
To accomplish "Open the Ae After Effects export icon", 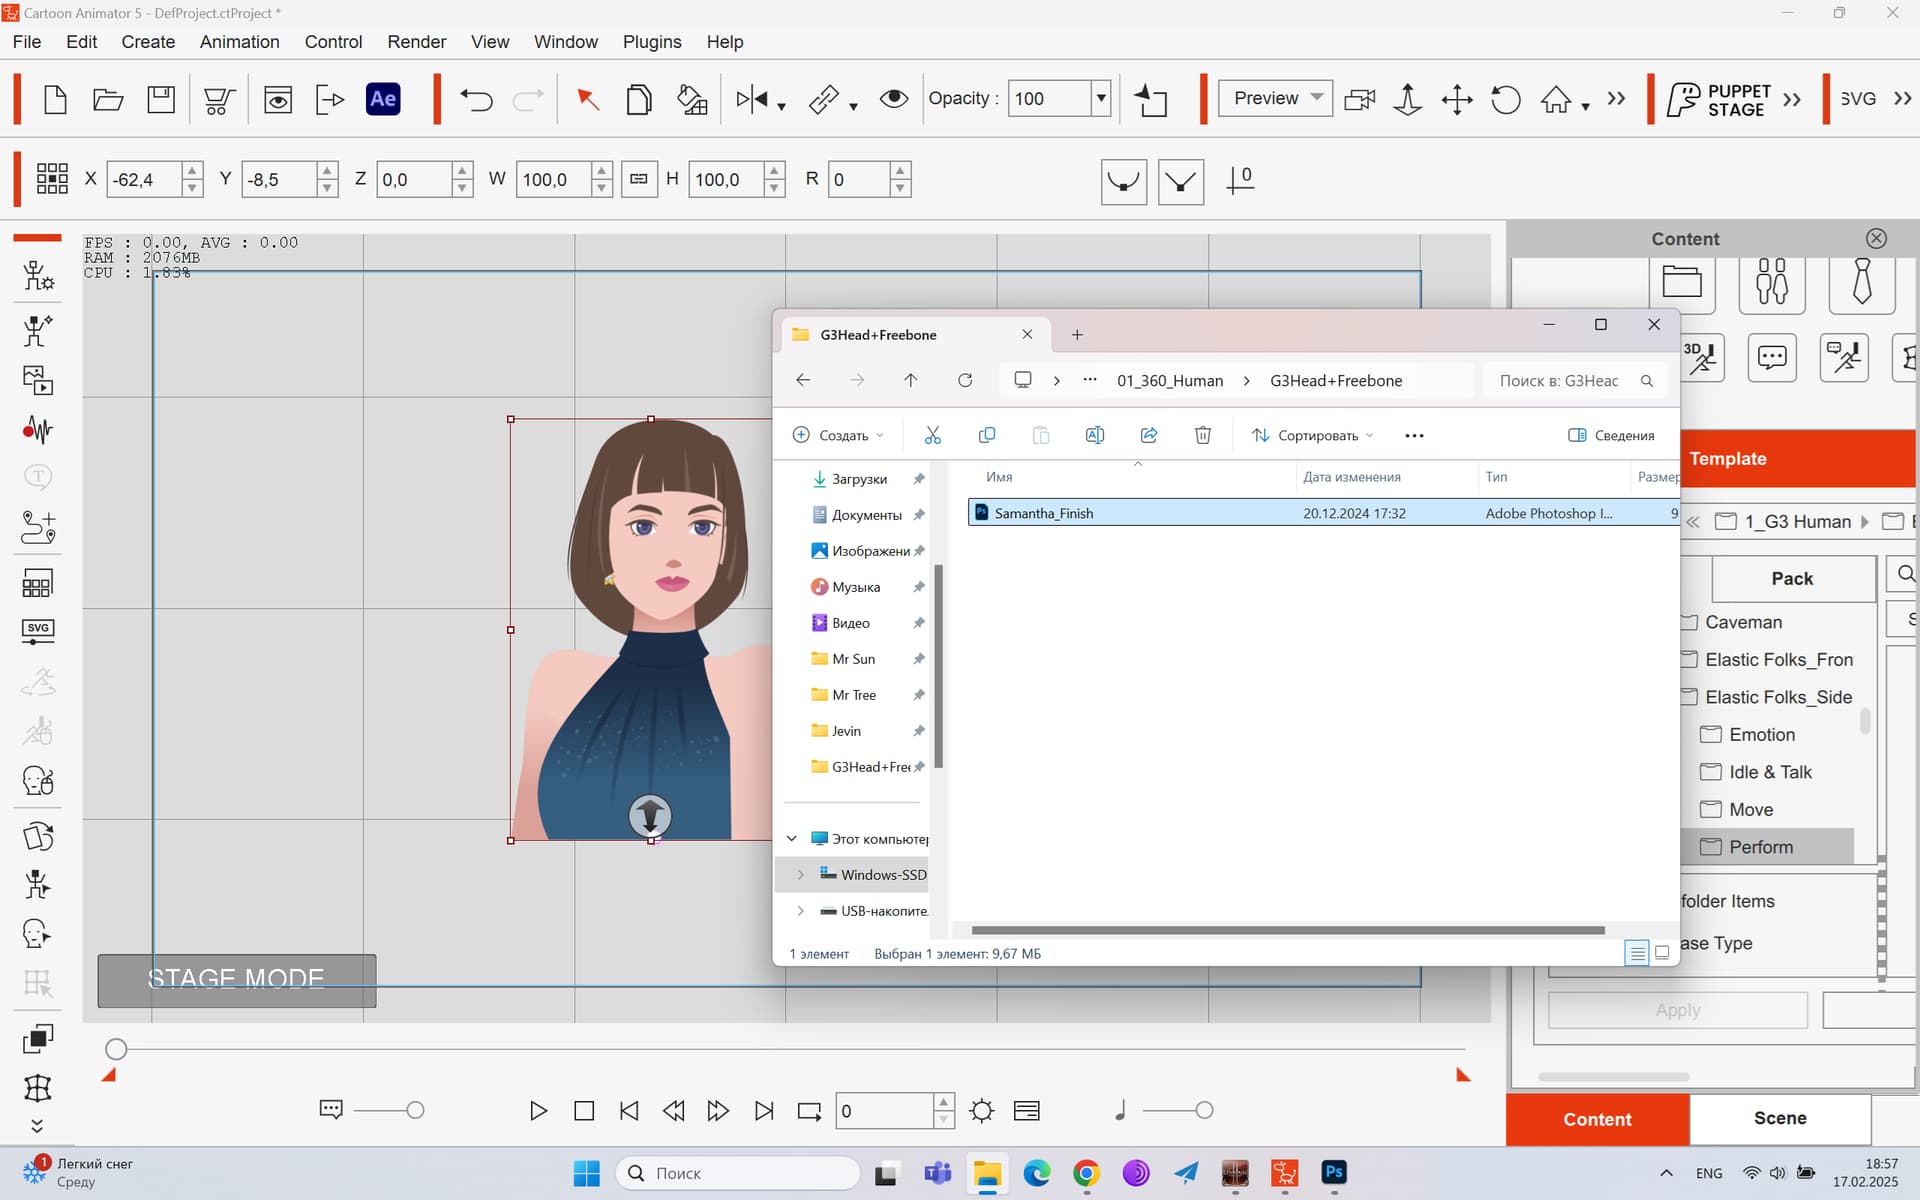I will click(383, 99).
